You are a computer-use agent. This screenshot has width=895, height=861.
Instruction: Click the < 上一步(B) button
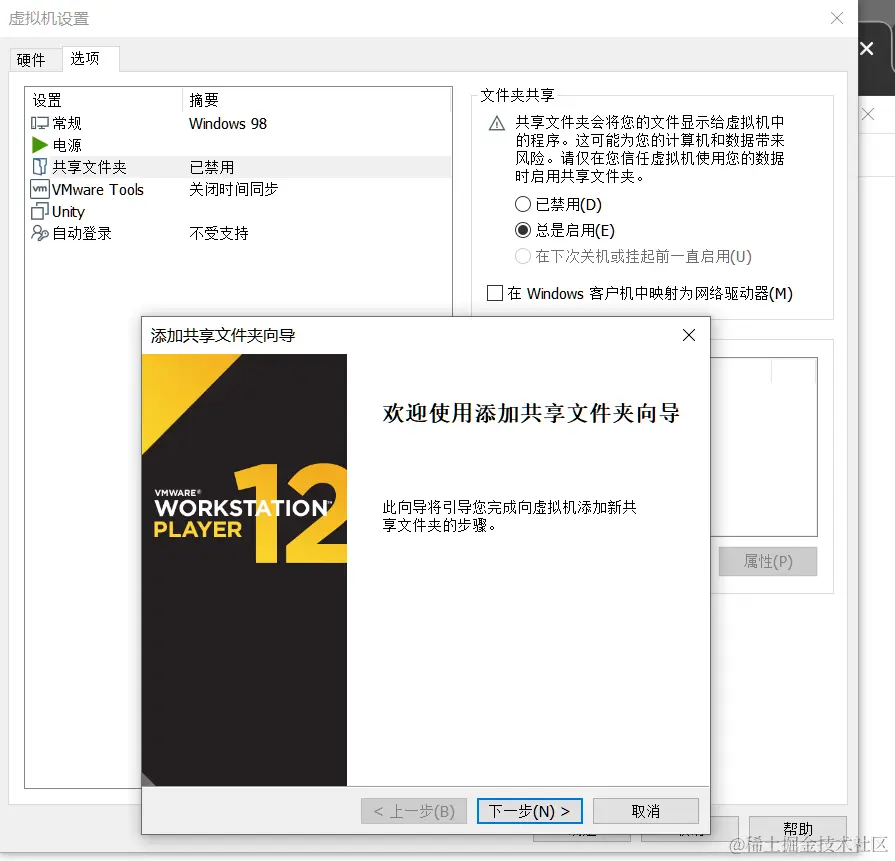coord(414,811)
